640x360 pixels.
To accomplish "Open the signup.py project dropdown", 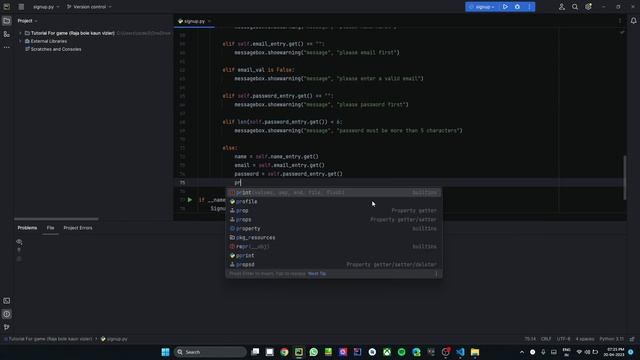I will click(x=46, y=7).
